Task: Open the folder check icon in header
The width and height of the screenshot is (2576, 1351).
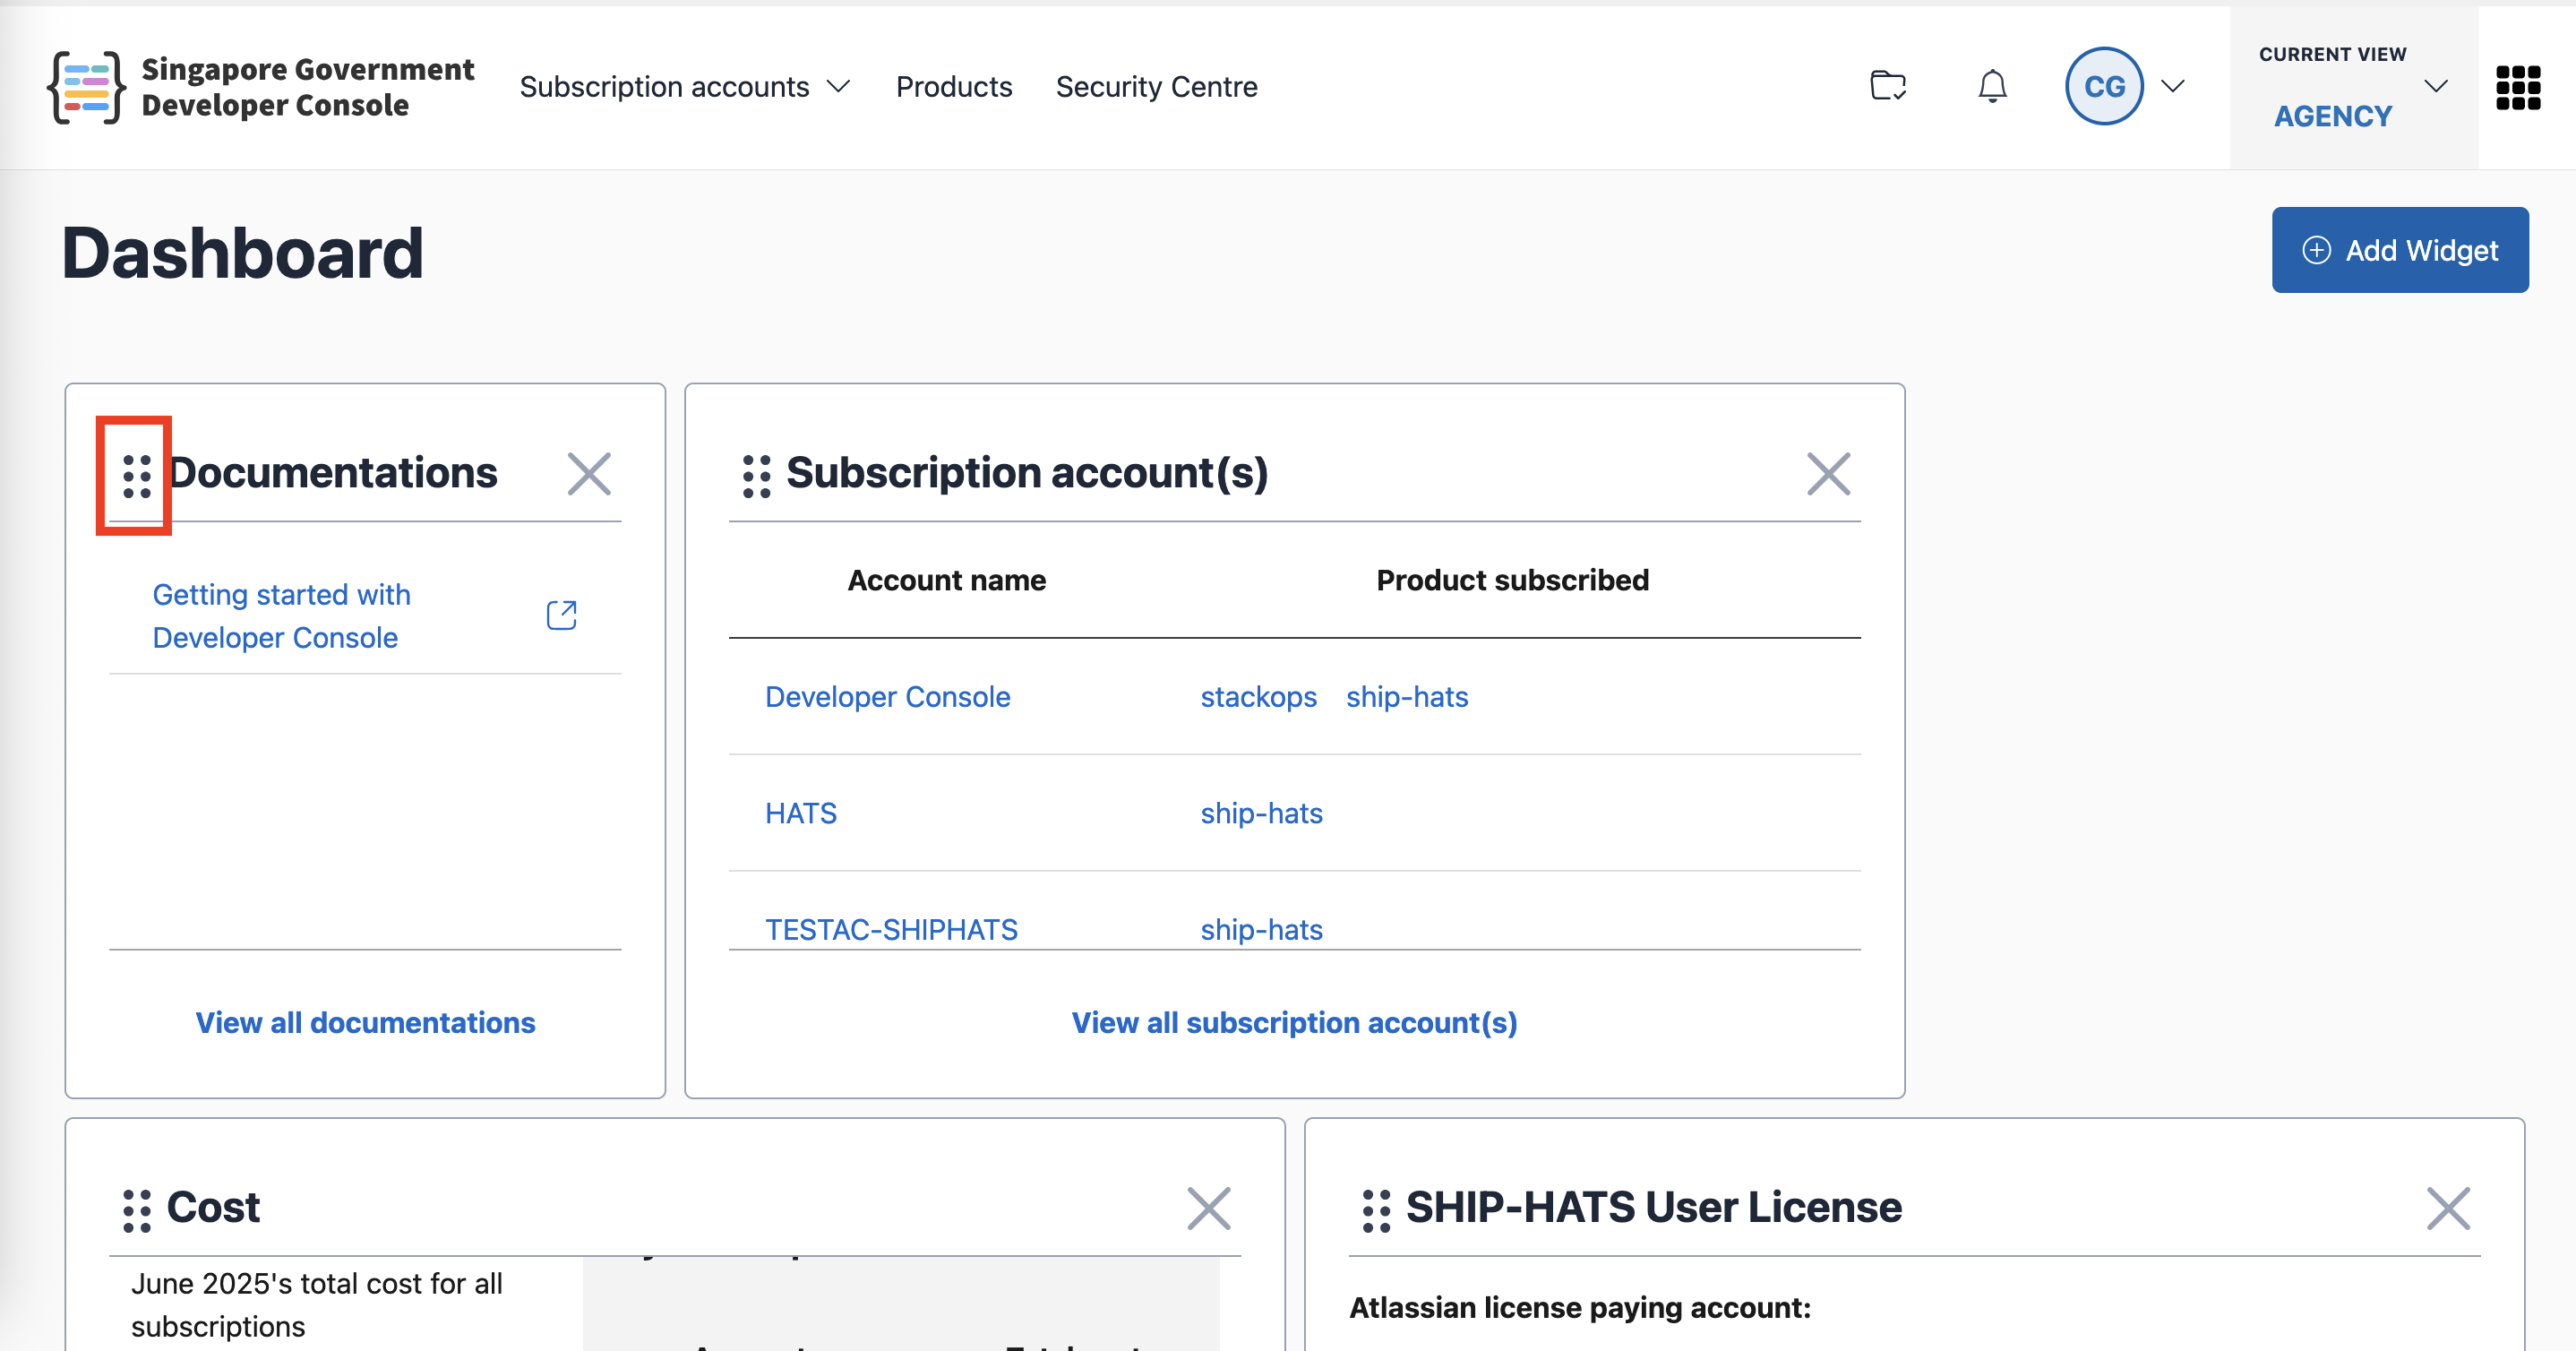Action: tap(1887, 86)
